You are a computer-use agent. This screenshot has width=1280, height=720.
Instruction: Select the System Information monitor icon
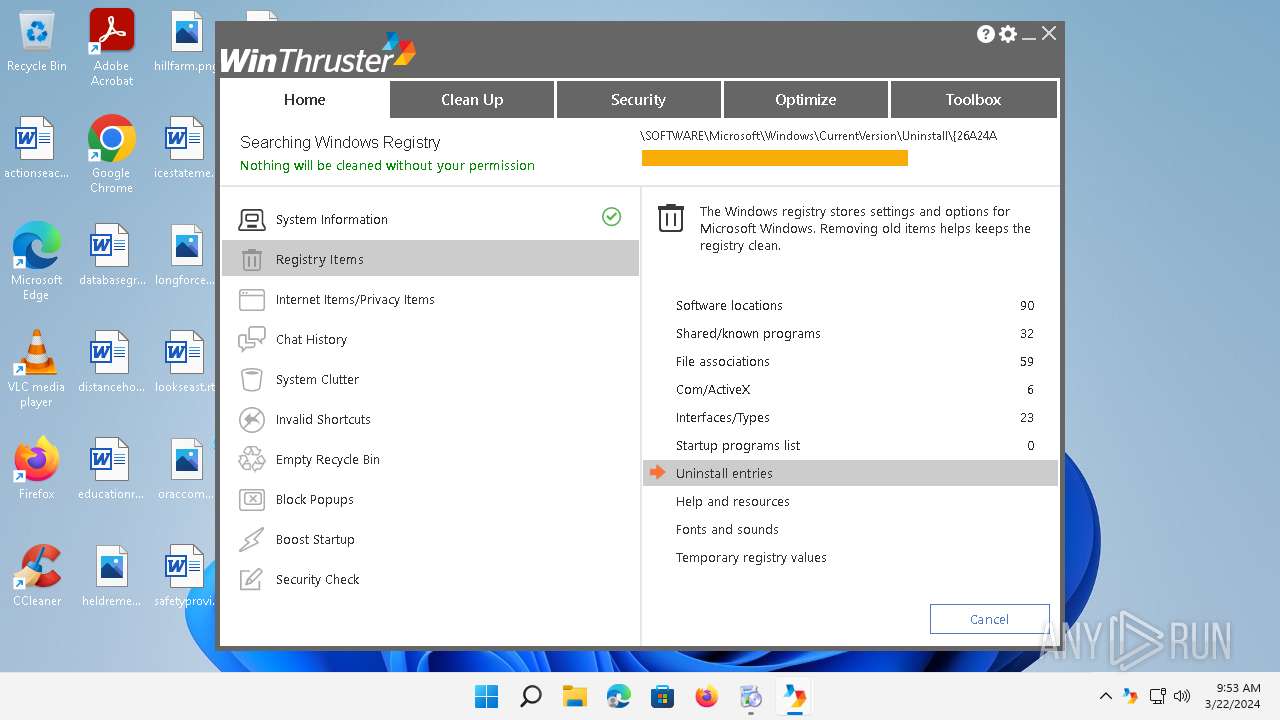[x=252, y=220]
